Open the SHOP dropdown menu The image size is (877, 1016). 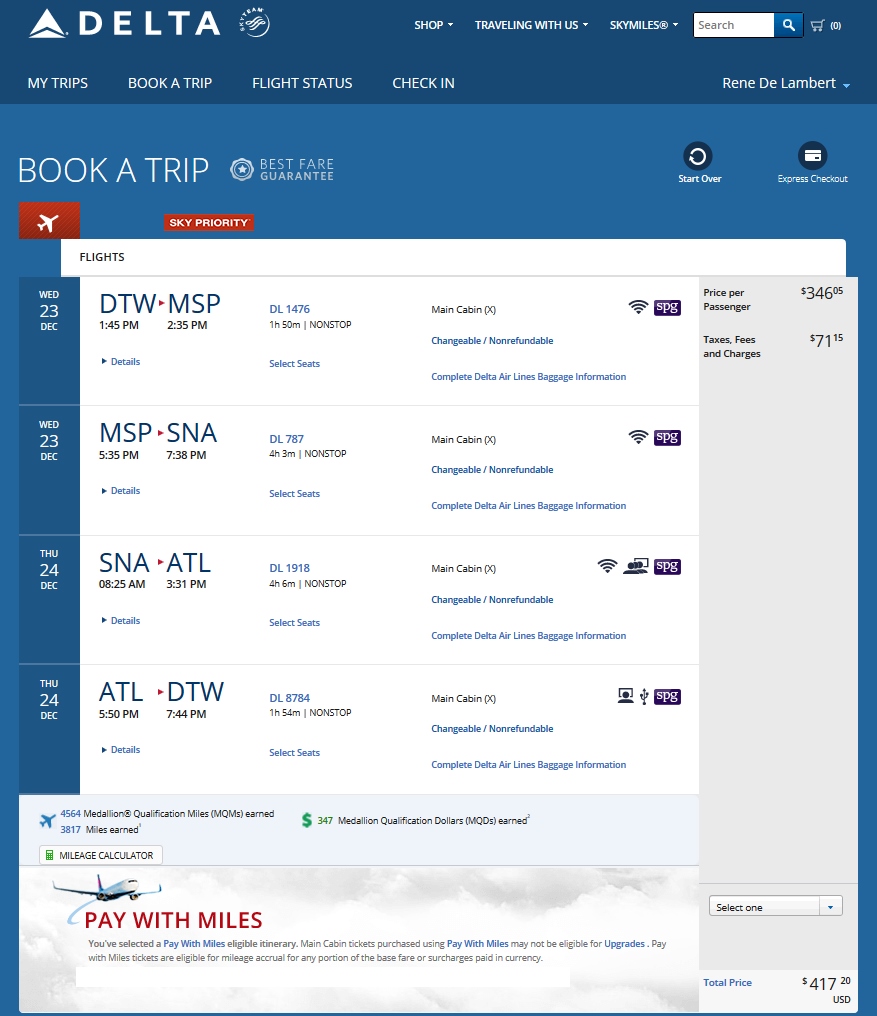pos(433,25)
